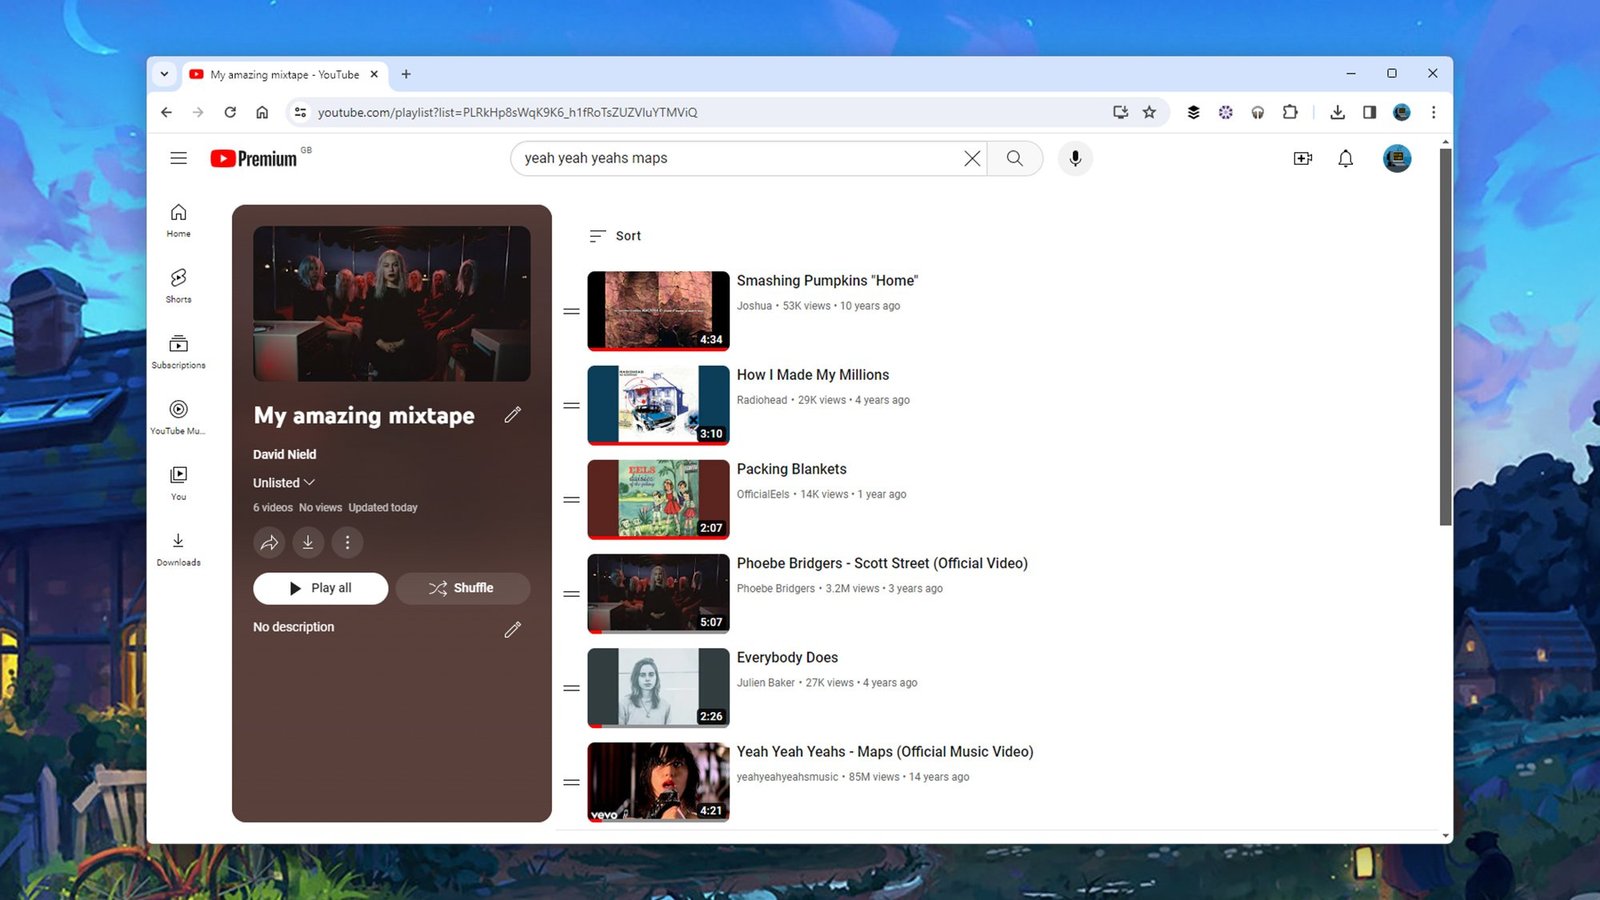1600x900 pixels.
Task: Open the tab search dropdown arrow
Action: (164, 74)
